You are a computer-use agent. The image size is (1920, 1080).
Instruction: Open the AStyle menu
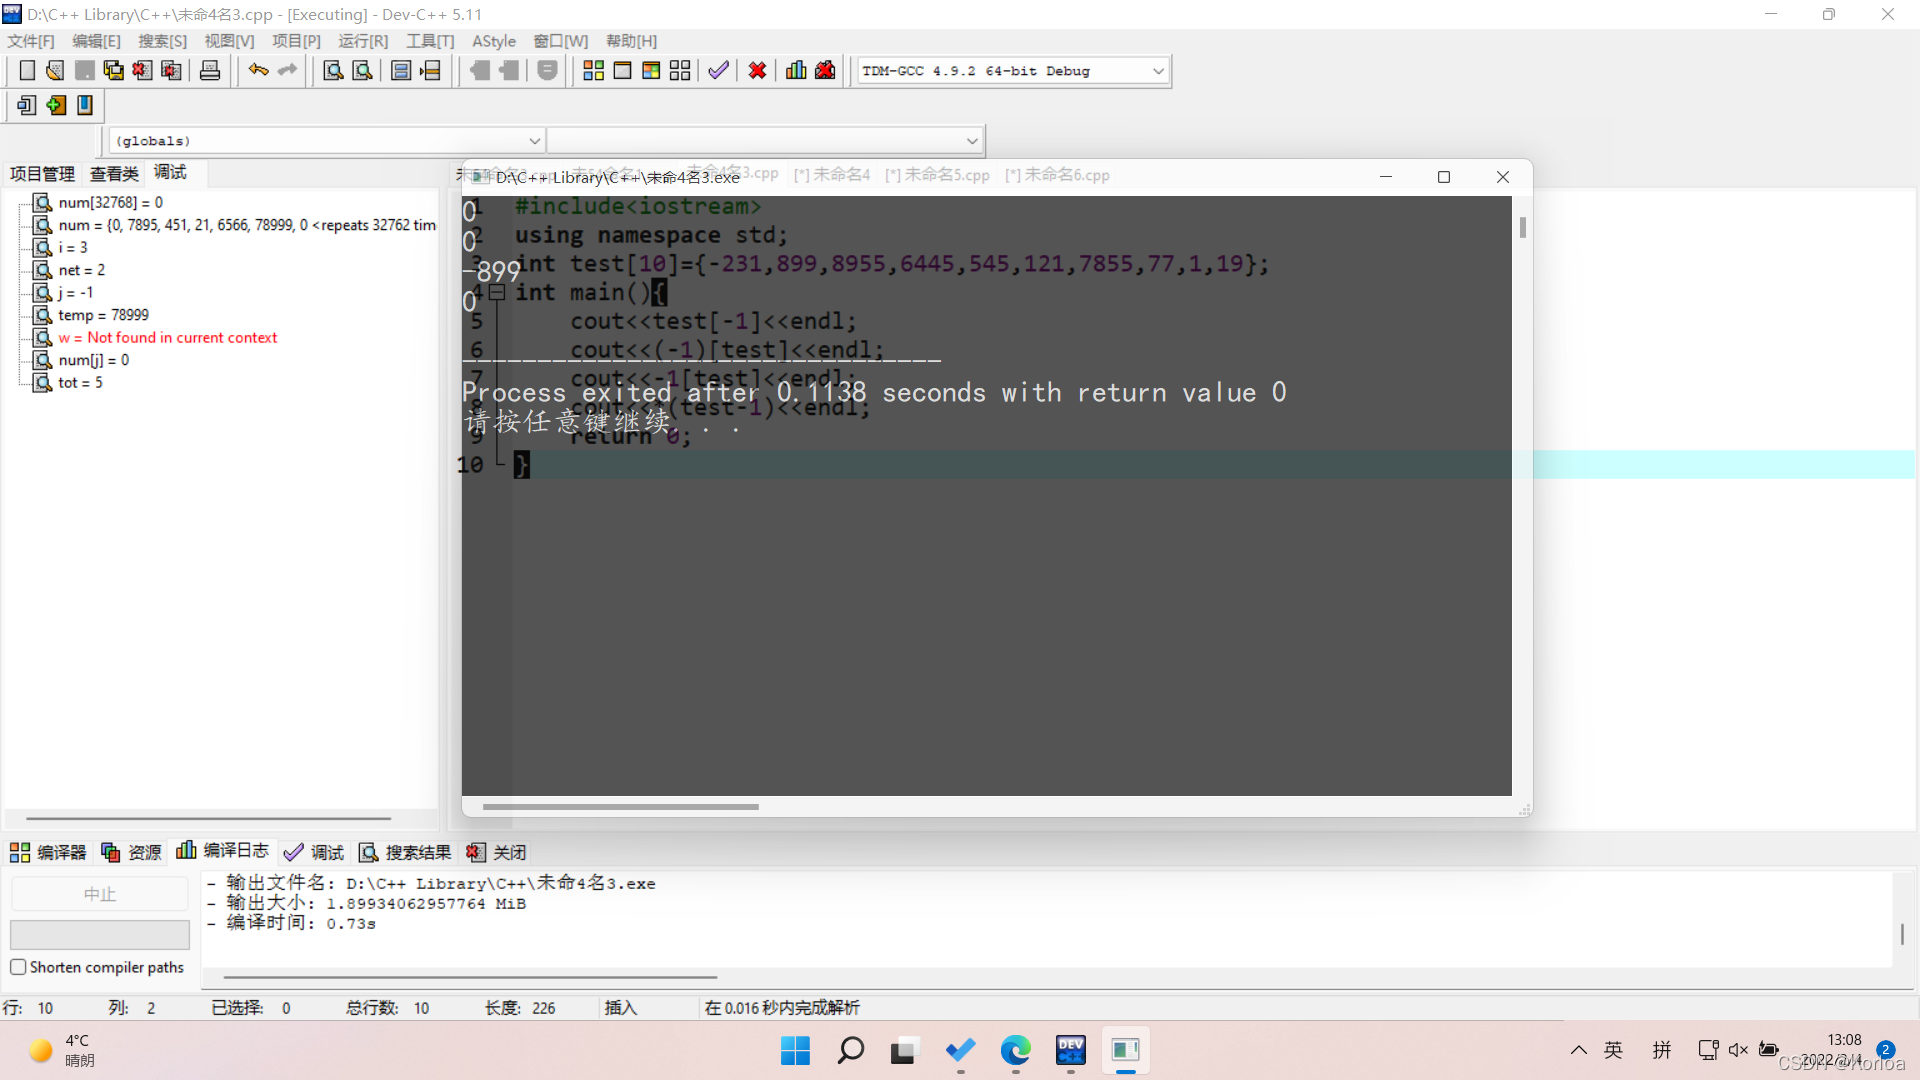click(493, 41)
